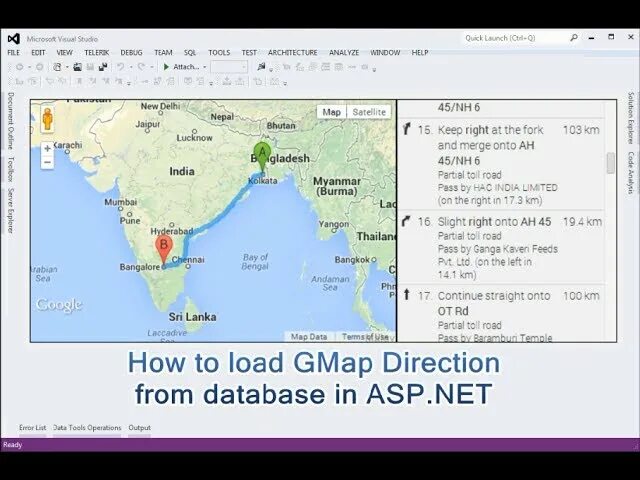This screenshot has height=480, width=640.
Task: Click the Save toolbar icon
Action: click(x=90, y=67)
